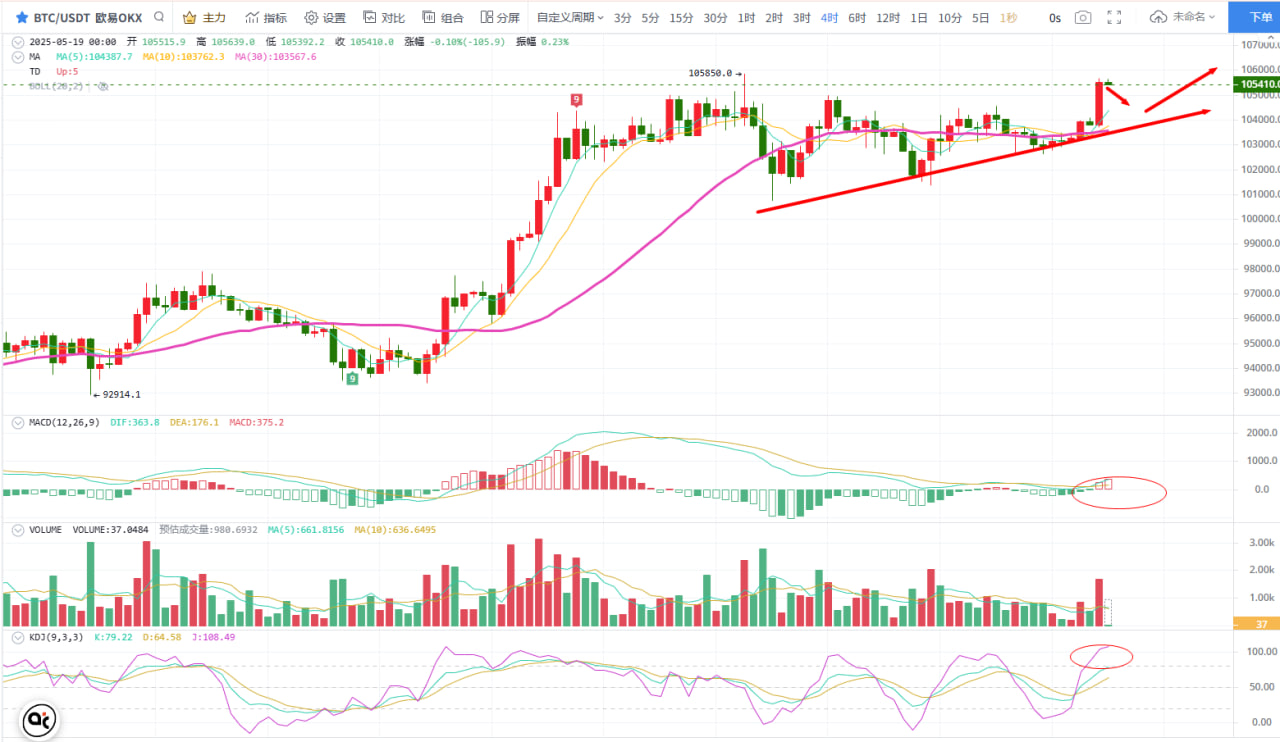Image resolution: width=1280 pixels, height=742 pixels.
Task: Click the K:79.22 KDJ value
Action: [113, 637]
